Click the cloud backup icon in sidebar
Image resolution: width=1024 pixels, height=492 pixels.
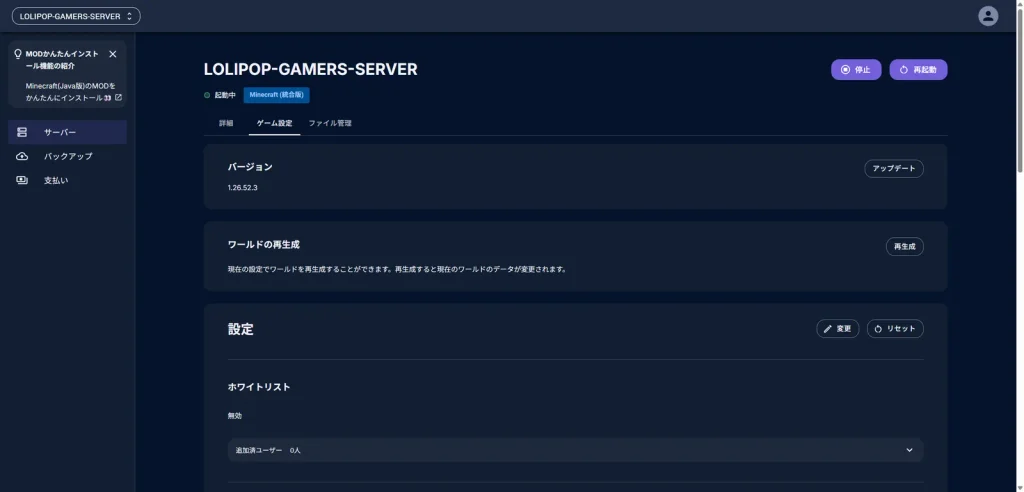coord(22,156)
